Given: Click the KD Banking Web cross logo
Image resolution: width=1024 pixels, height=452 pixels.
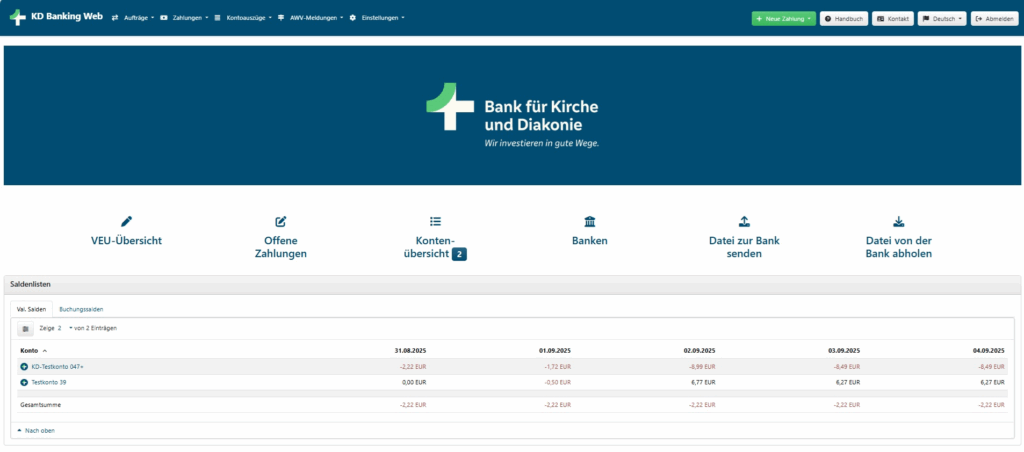Looking at the screenshot, I should 18,18.
